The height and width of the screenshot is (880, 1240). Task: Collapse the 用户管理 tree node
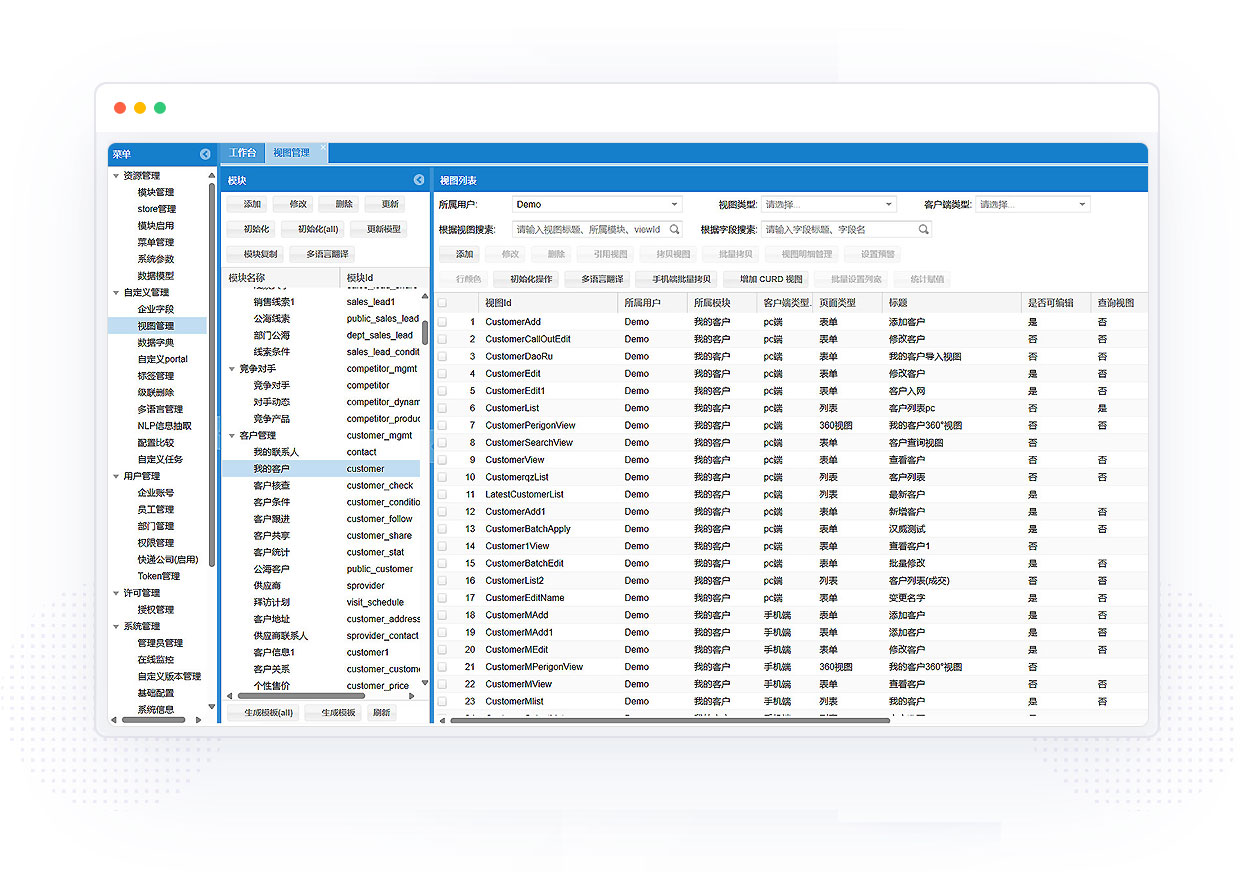[115, 476]
